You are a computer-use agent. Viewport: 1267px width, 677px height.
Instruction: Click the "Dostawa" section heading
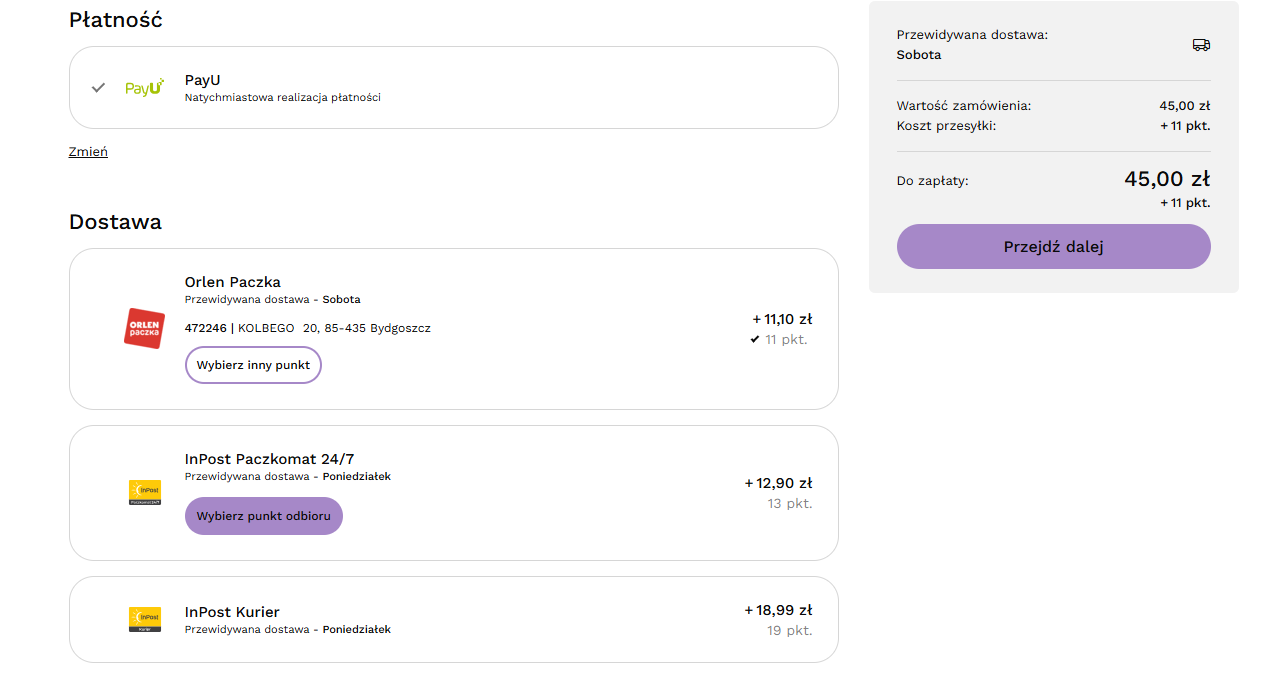point(115,222)
